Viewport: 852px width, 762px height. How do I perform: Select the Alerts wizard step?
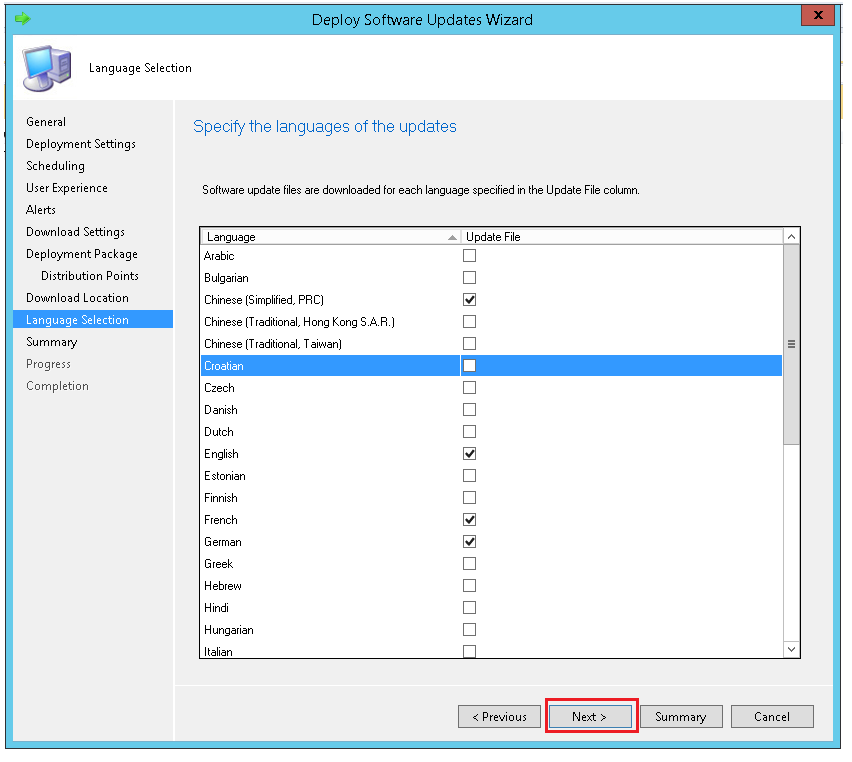(x=40, y=209)
